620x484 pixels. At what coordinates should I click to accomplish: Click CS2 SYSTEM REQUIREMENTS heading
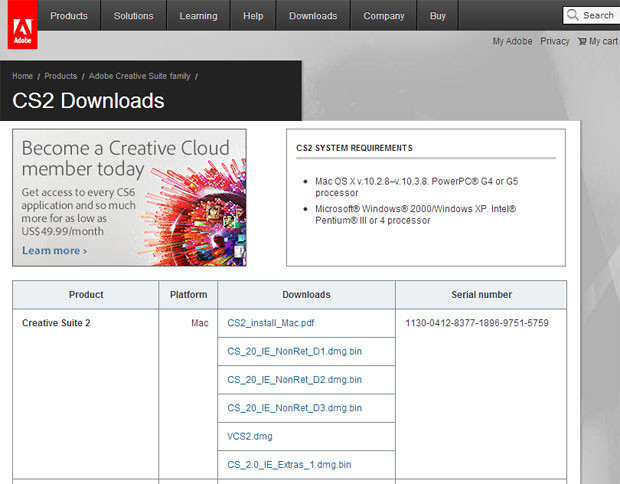[354, 148]
